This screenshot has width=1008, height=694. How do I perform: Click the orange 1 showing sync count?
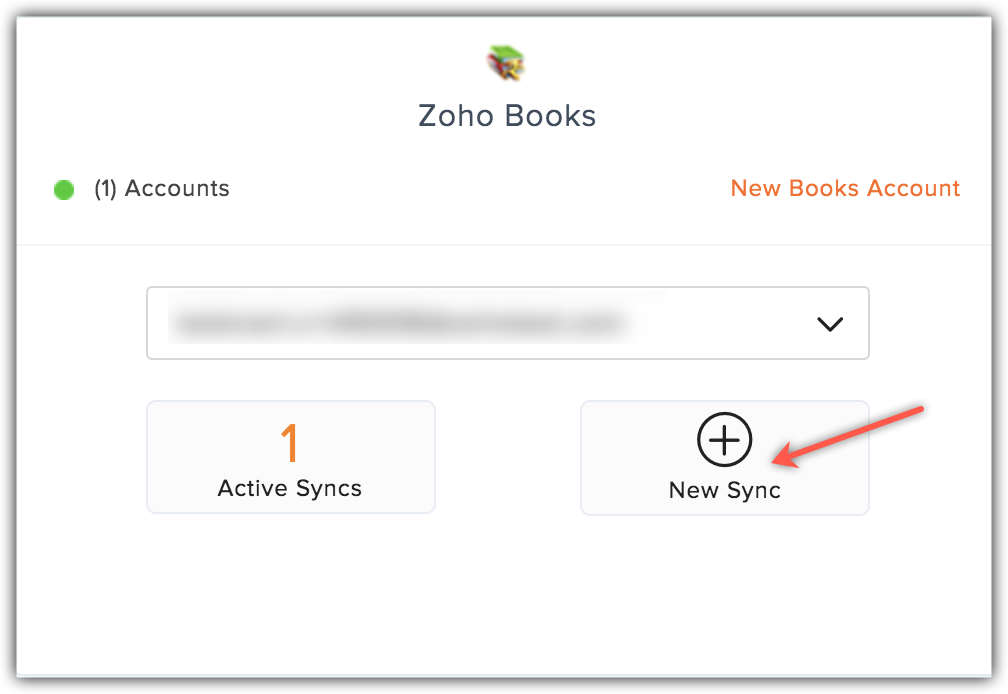click(x=290, y=442)
